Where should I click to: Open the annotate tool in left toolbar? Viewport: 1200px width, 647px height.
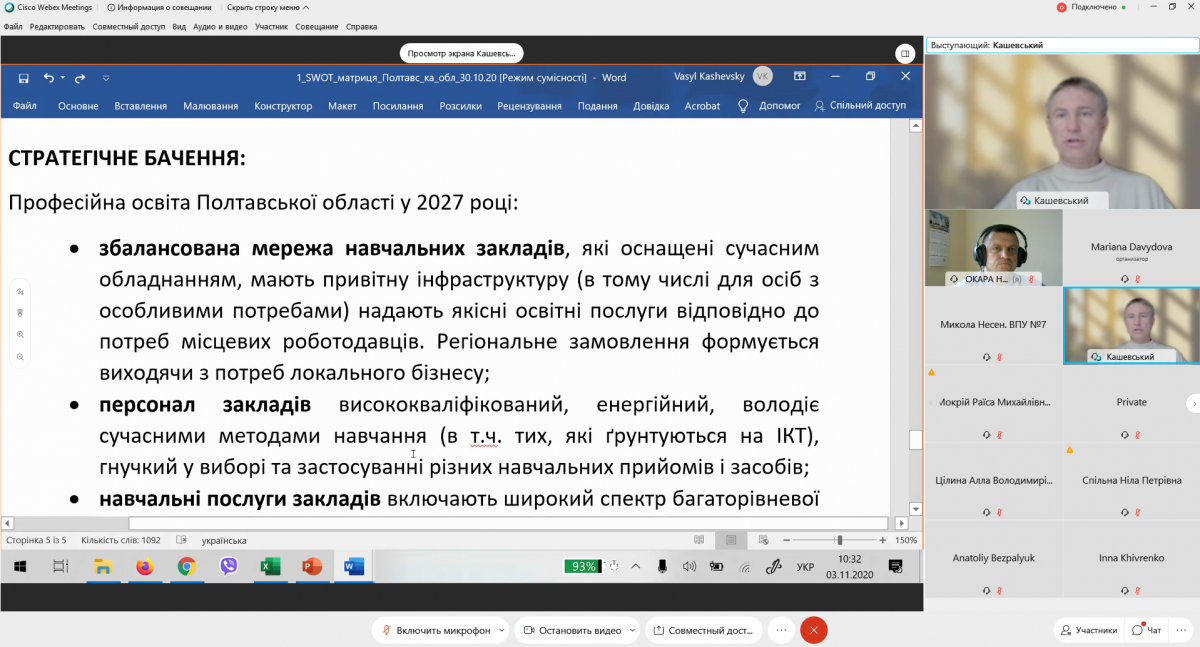20,292
